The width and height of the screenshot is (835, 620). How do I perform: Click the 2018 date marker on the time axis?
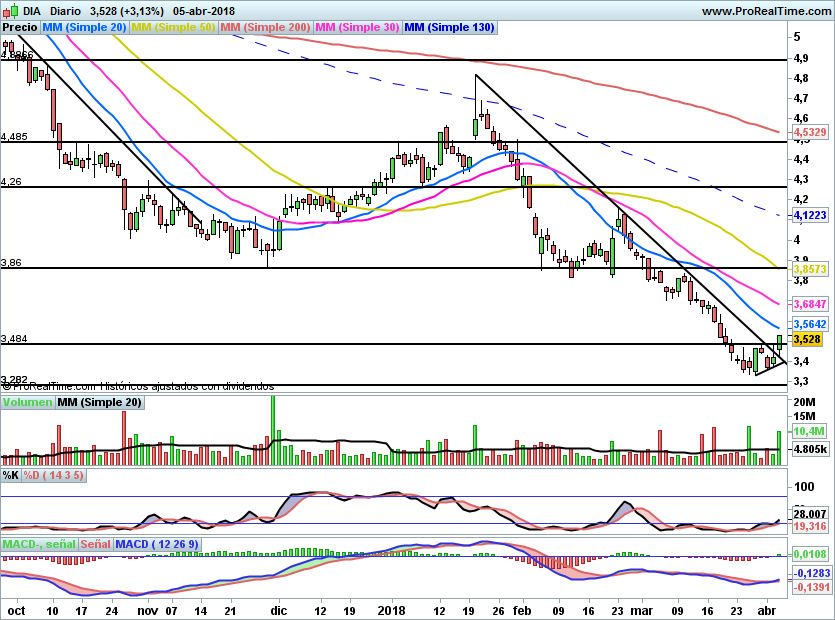(x=391, y=610)
